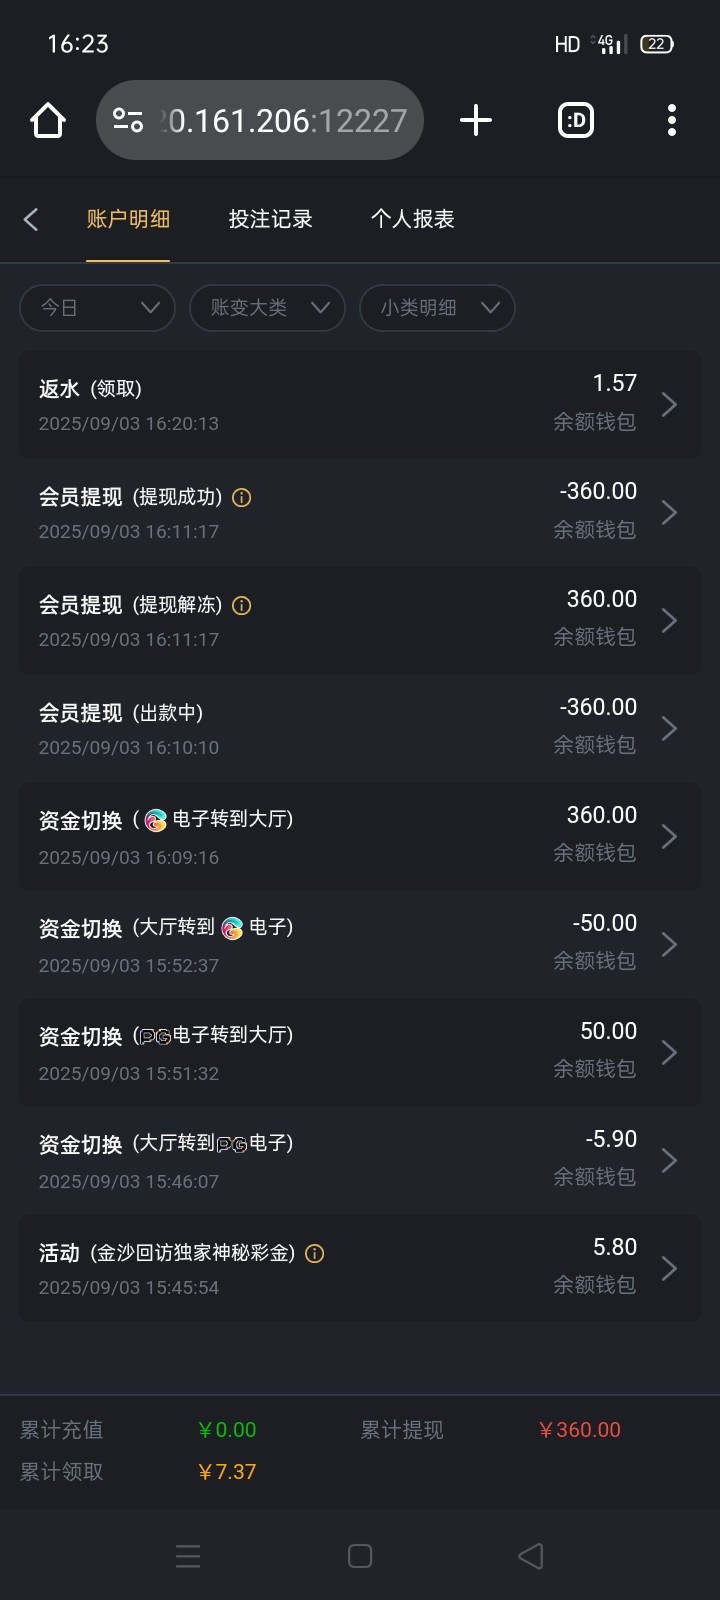Open the browser three-dot menu
Viewport: 720px width, 1600px height.
[x=671, y=121]
